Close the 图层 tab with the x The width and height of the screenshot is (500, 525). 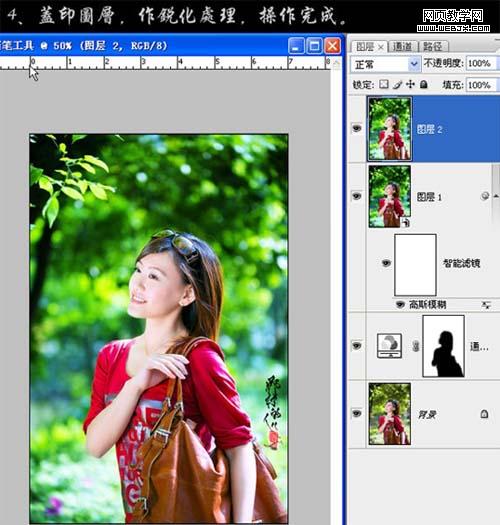(381, 48)
